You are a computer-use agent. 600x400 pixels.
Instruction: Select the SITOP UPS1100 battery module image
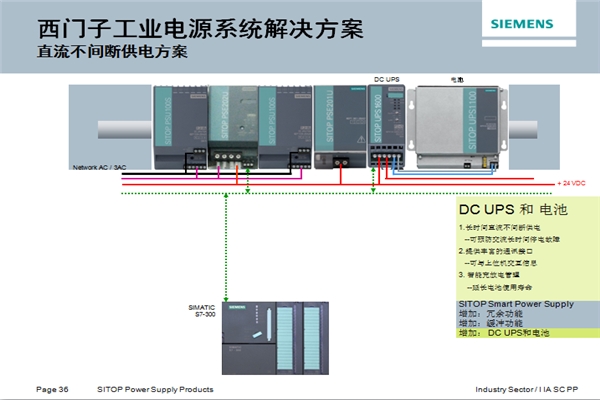pyautogui.click(x=458, y=127)
